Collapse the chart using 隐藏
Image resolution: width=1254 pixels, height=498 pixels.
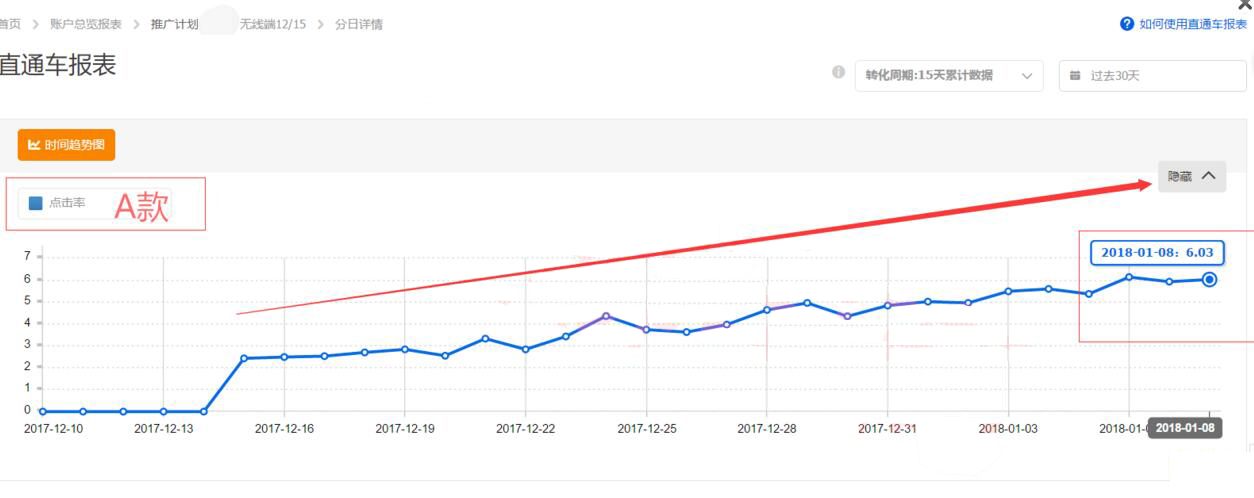click(1191, 176)
